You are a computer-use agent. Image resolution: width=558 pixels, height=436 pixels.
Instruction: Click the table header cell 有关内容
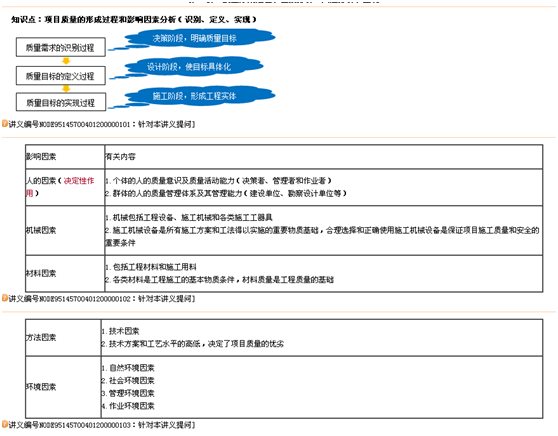(323, 157)
